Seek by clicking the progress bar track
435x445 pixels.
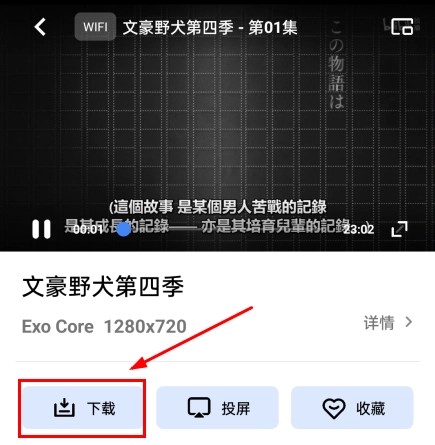tap(233, 229)
